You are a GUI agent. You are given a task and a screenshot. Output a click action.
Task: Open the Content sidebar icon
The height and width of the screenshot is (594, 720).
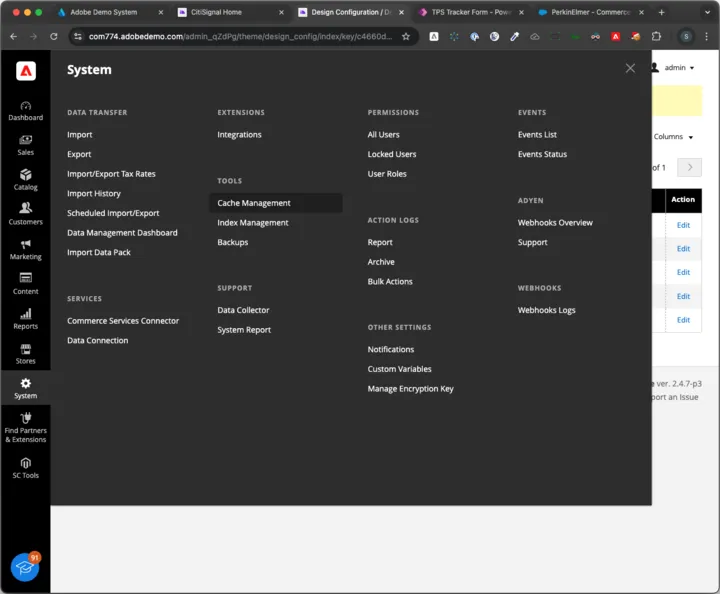[x=25, y=285]
